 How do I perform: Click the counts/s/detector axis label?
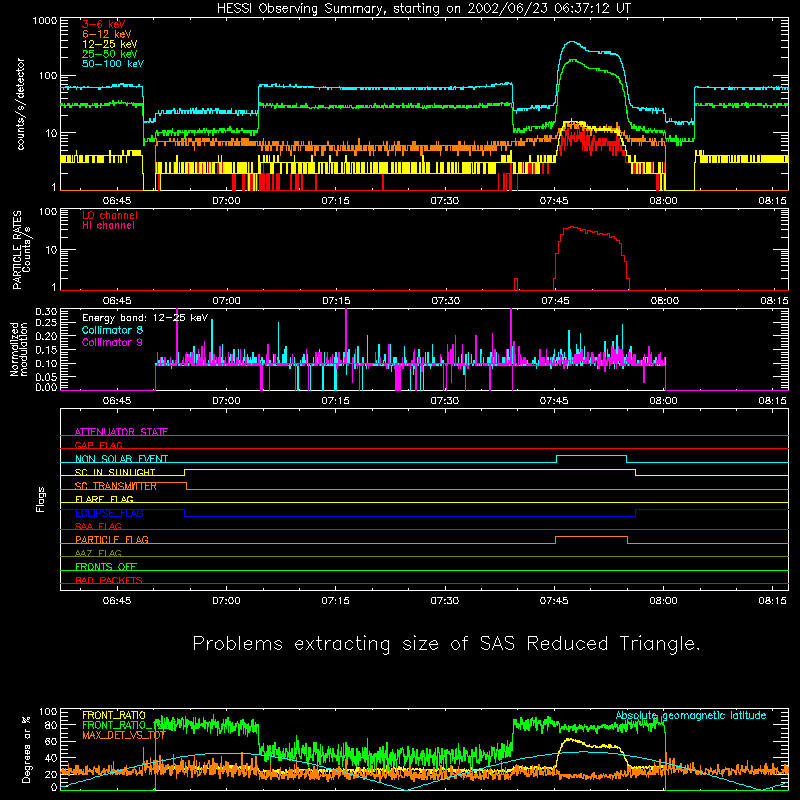pyautogui.click(x=21, y=104)
